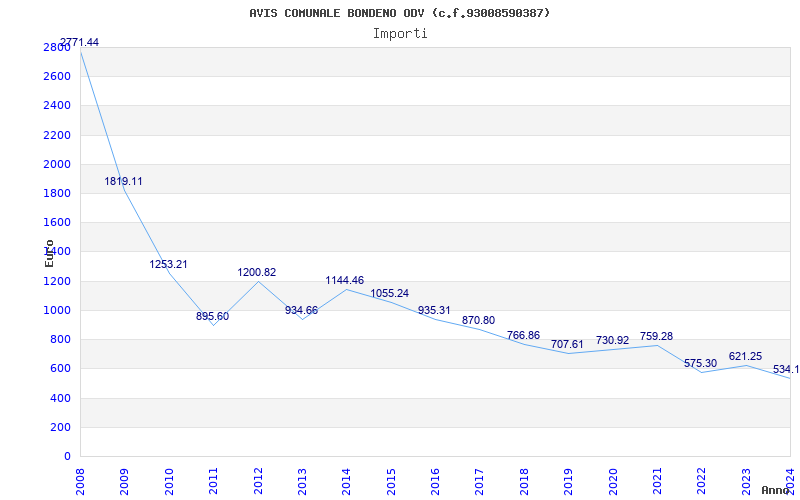Click the 600 y-axis tick label
Viewport: 800px width, 500px height.
(60, 368)
